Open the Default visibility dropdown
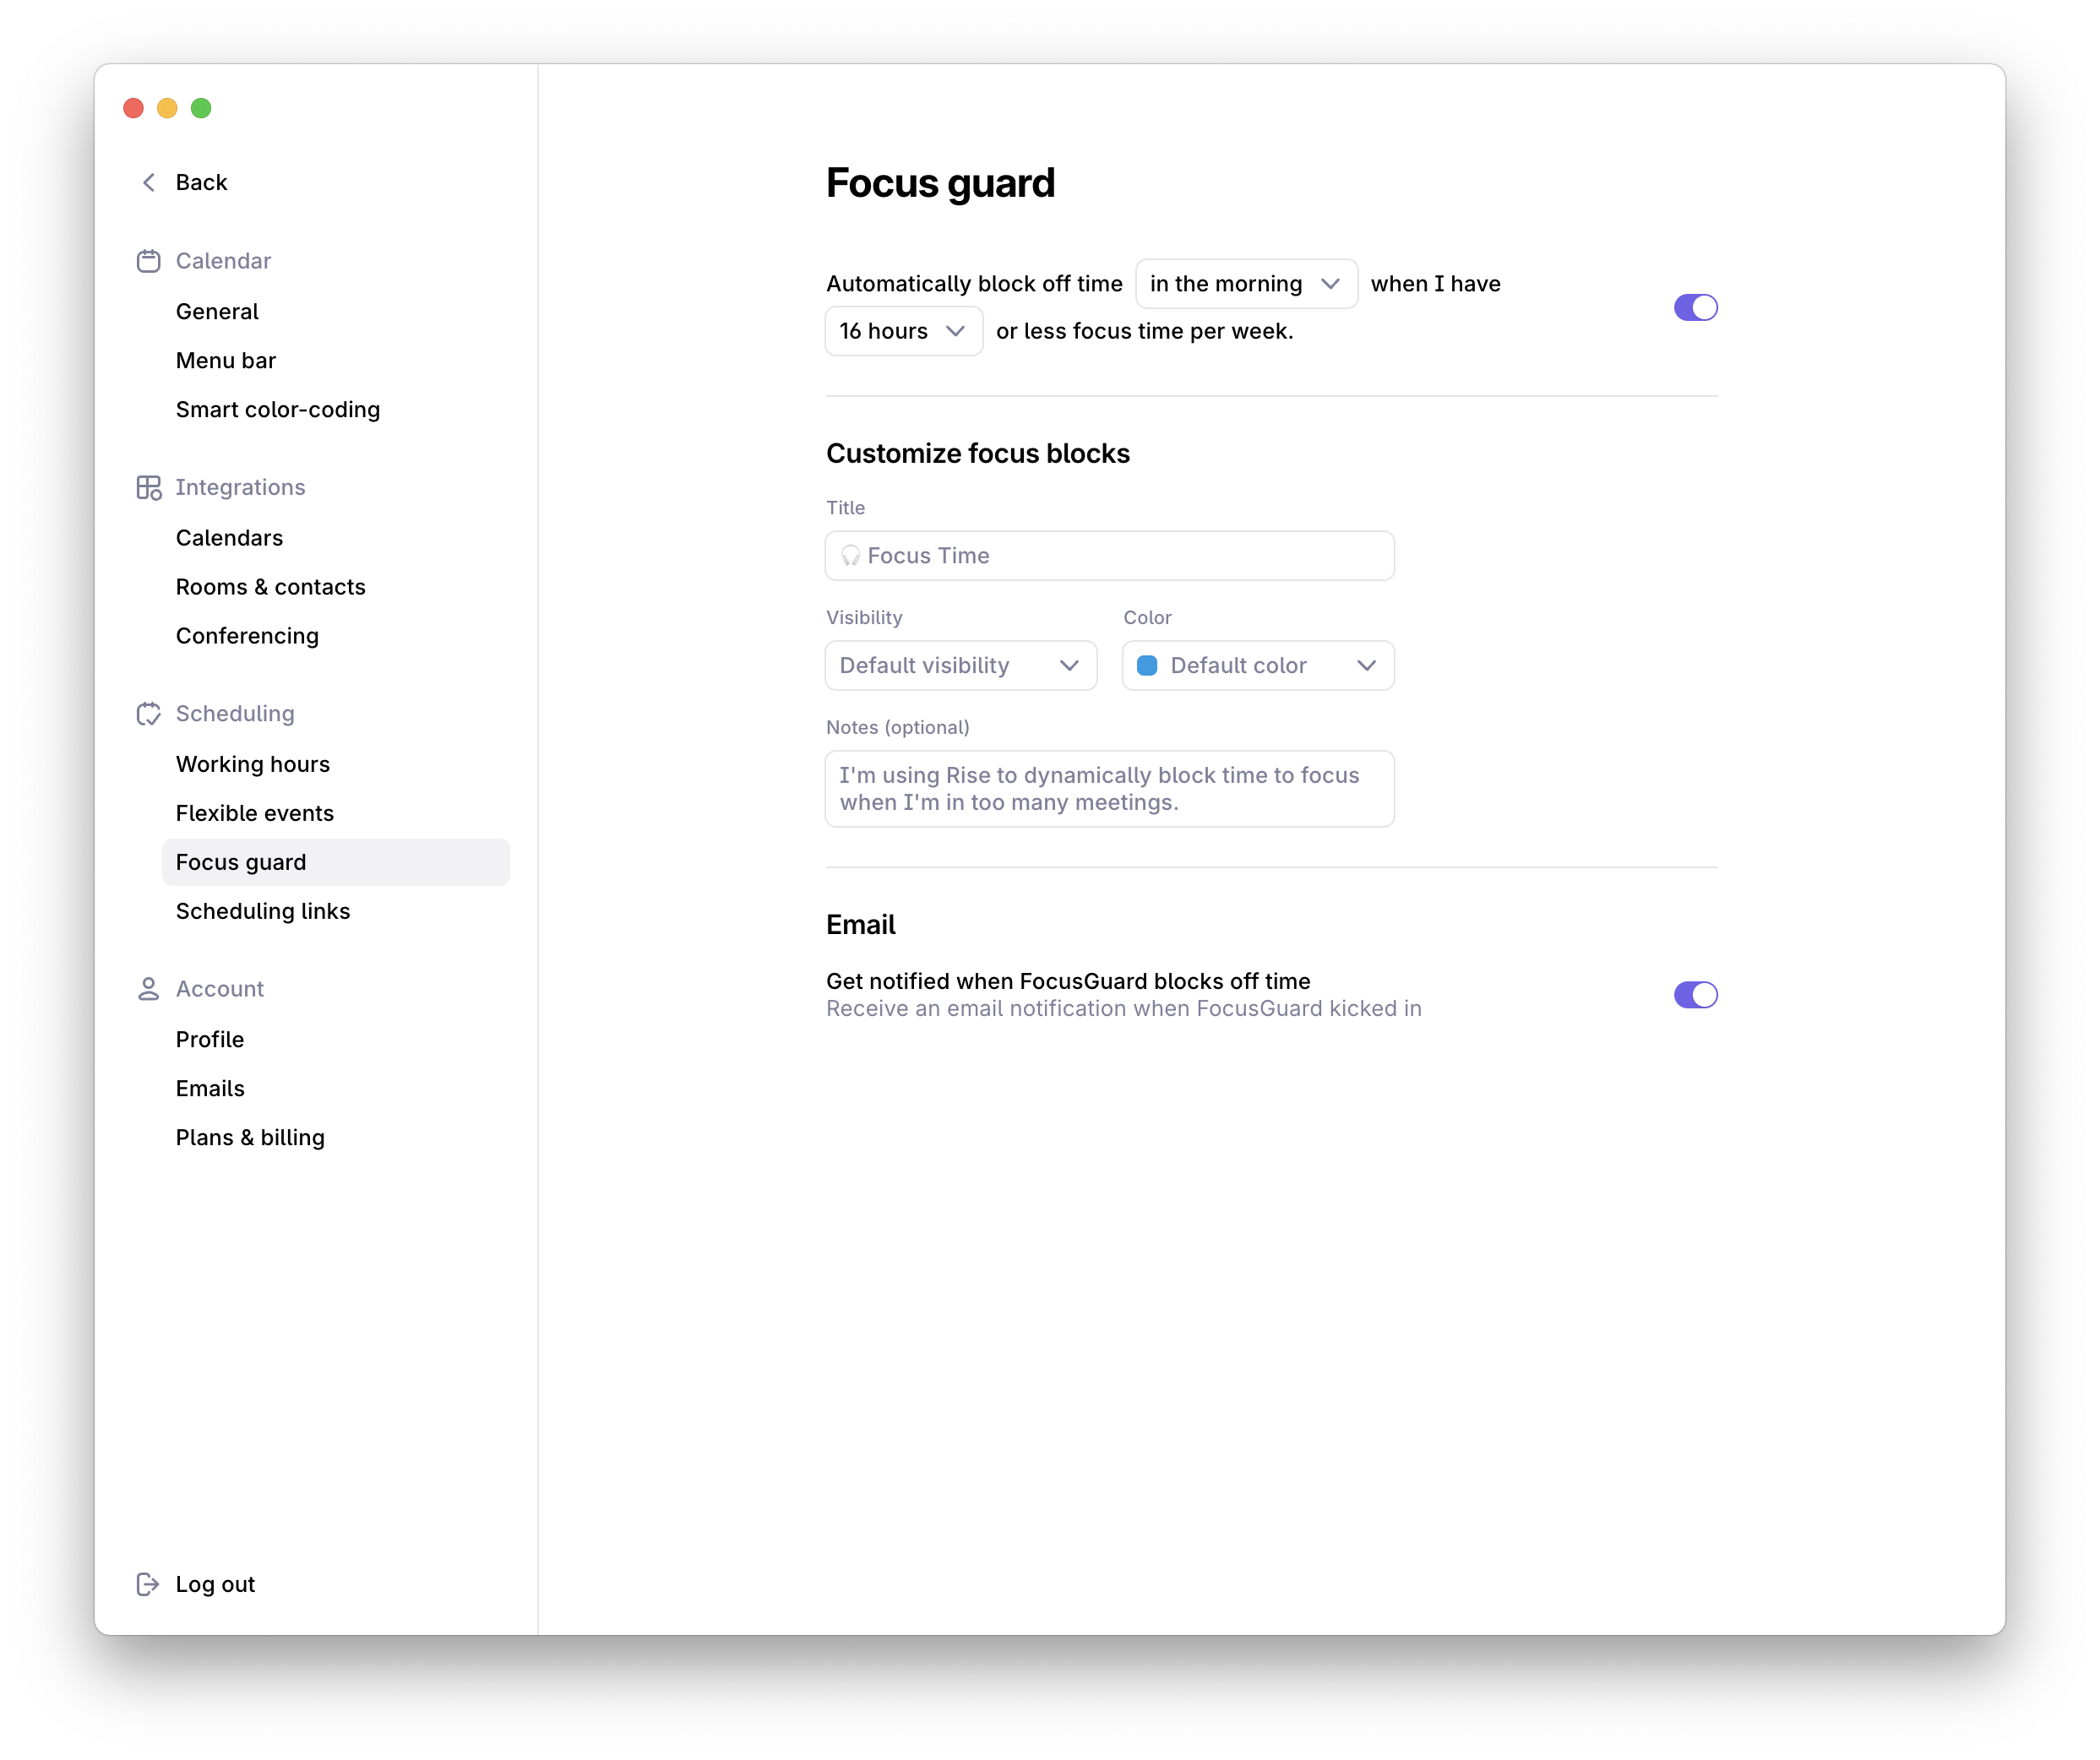The width and height of the screenshot is (2100, 1760). click(960, 666)
